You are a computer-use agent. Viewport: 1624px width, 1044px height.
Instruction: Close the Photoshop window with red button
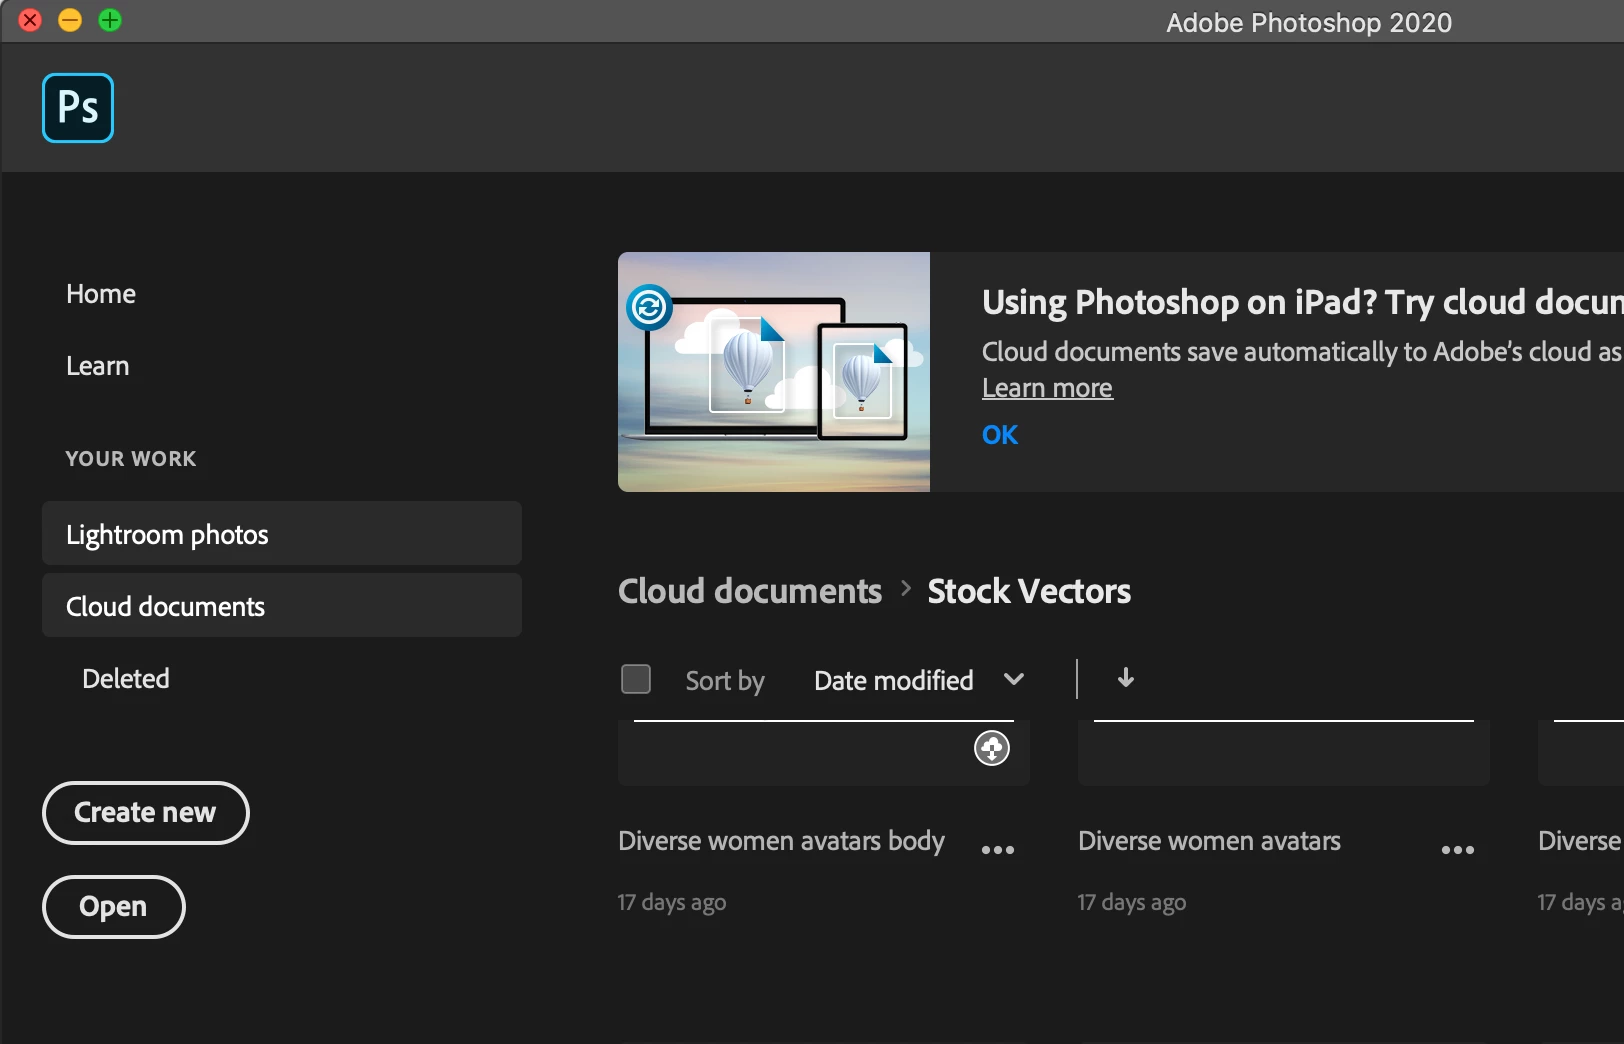tap(30, 20)
